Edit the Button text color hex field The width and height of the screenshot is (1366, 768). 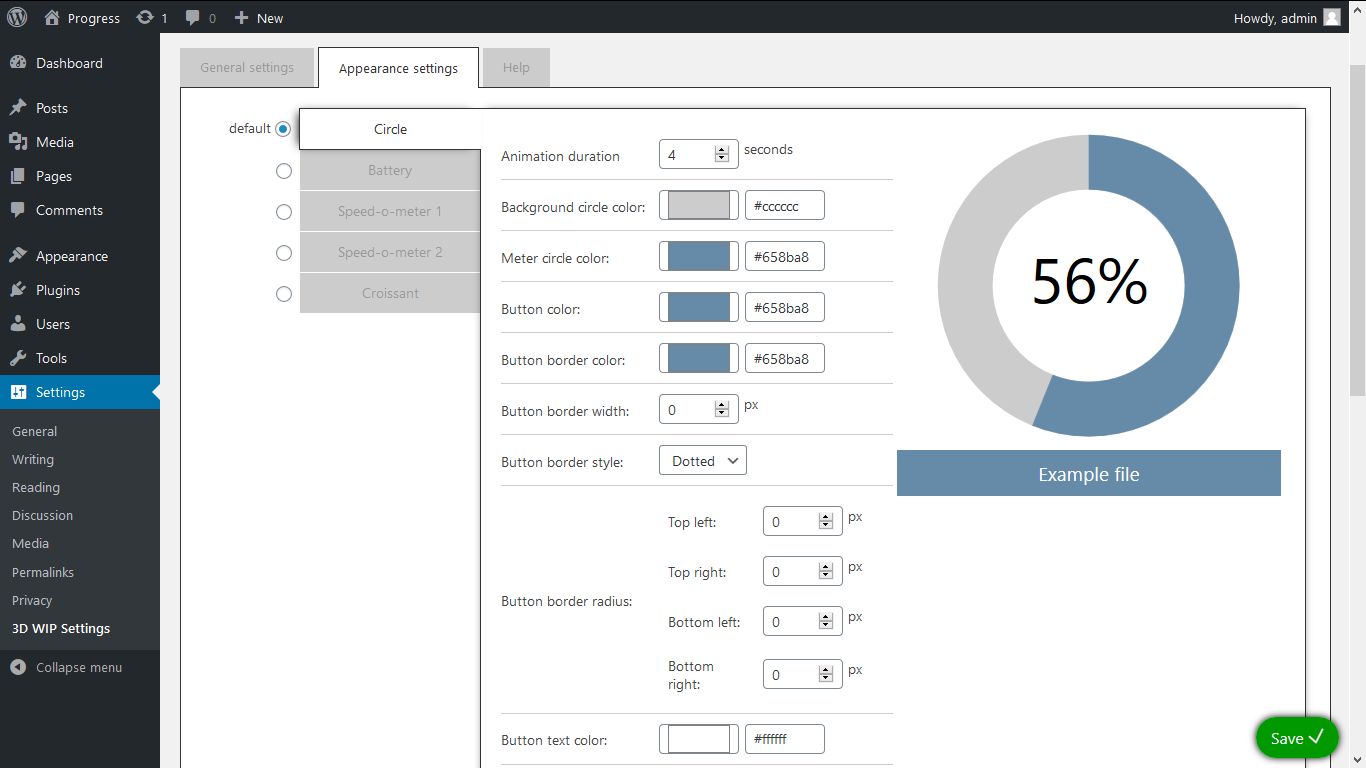point(785,739)
